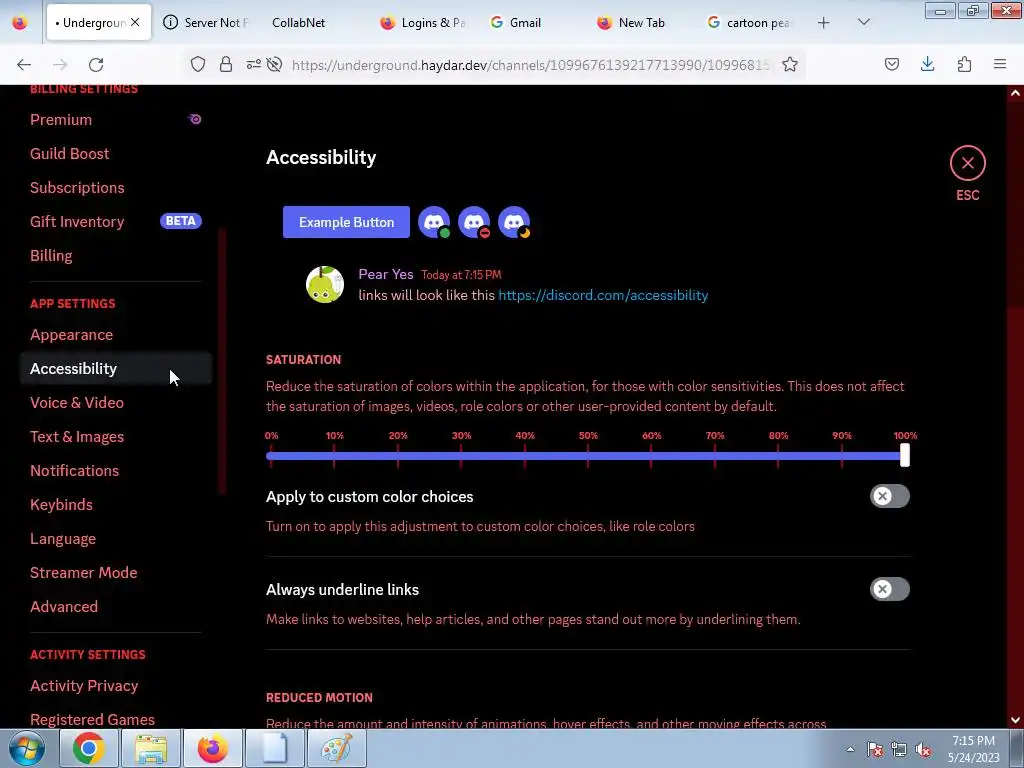Screen dimensions: 1024x768
Task: Switch to the Server Not Found tab
Action: pyautogui.click(x=206, y=23)
